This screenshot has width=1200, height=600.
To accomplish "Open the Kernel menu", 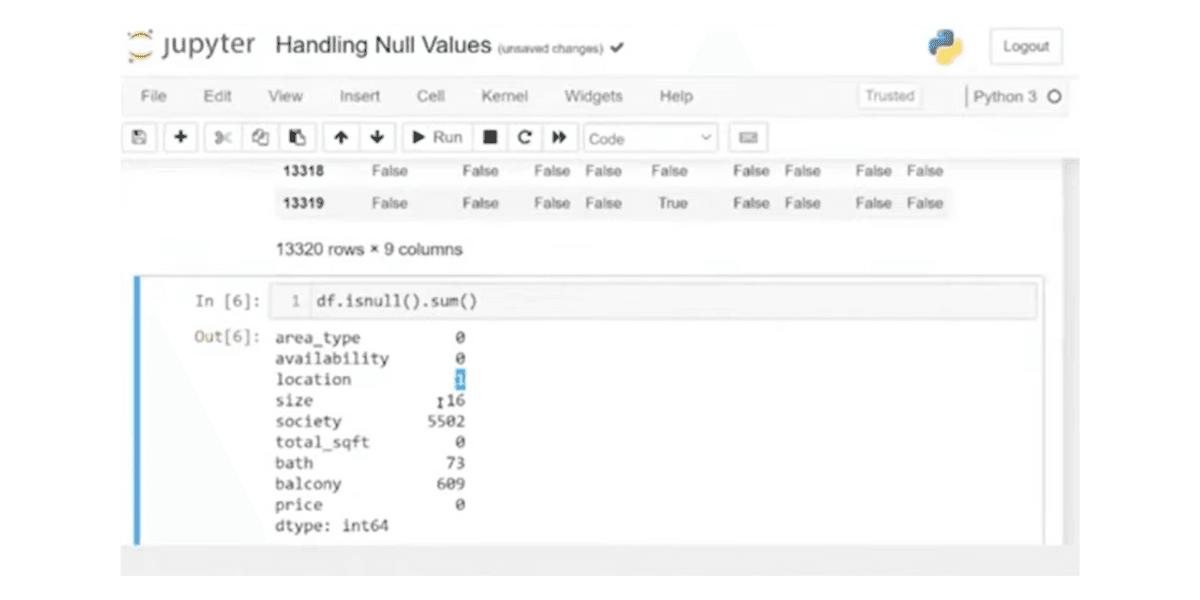I will click(504, 96).
